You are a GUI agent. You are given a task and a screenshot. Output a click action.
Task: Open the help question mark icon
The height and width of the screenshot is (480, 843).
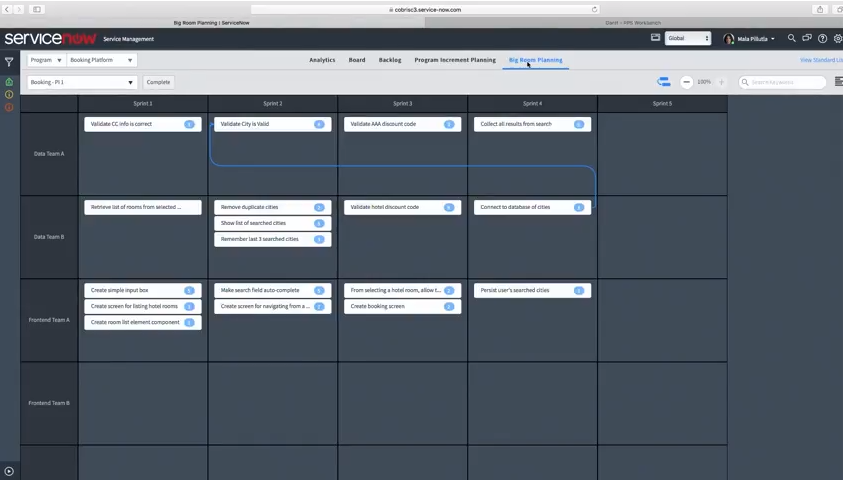pyautogui.click(x=823, y=38)
